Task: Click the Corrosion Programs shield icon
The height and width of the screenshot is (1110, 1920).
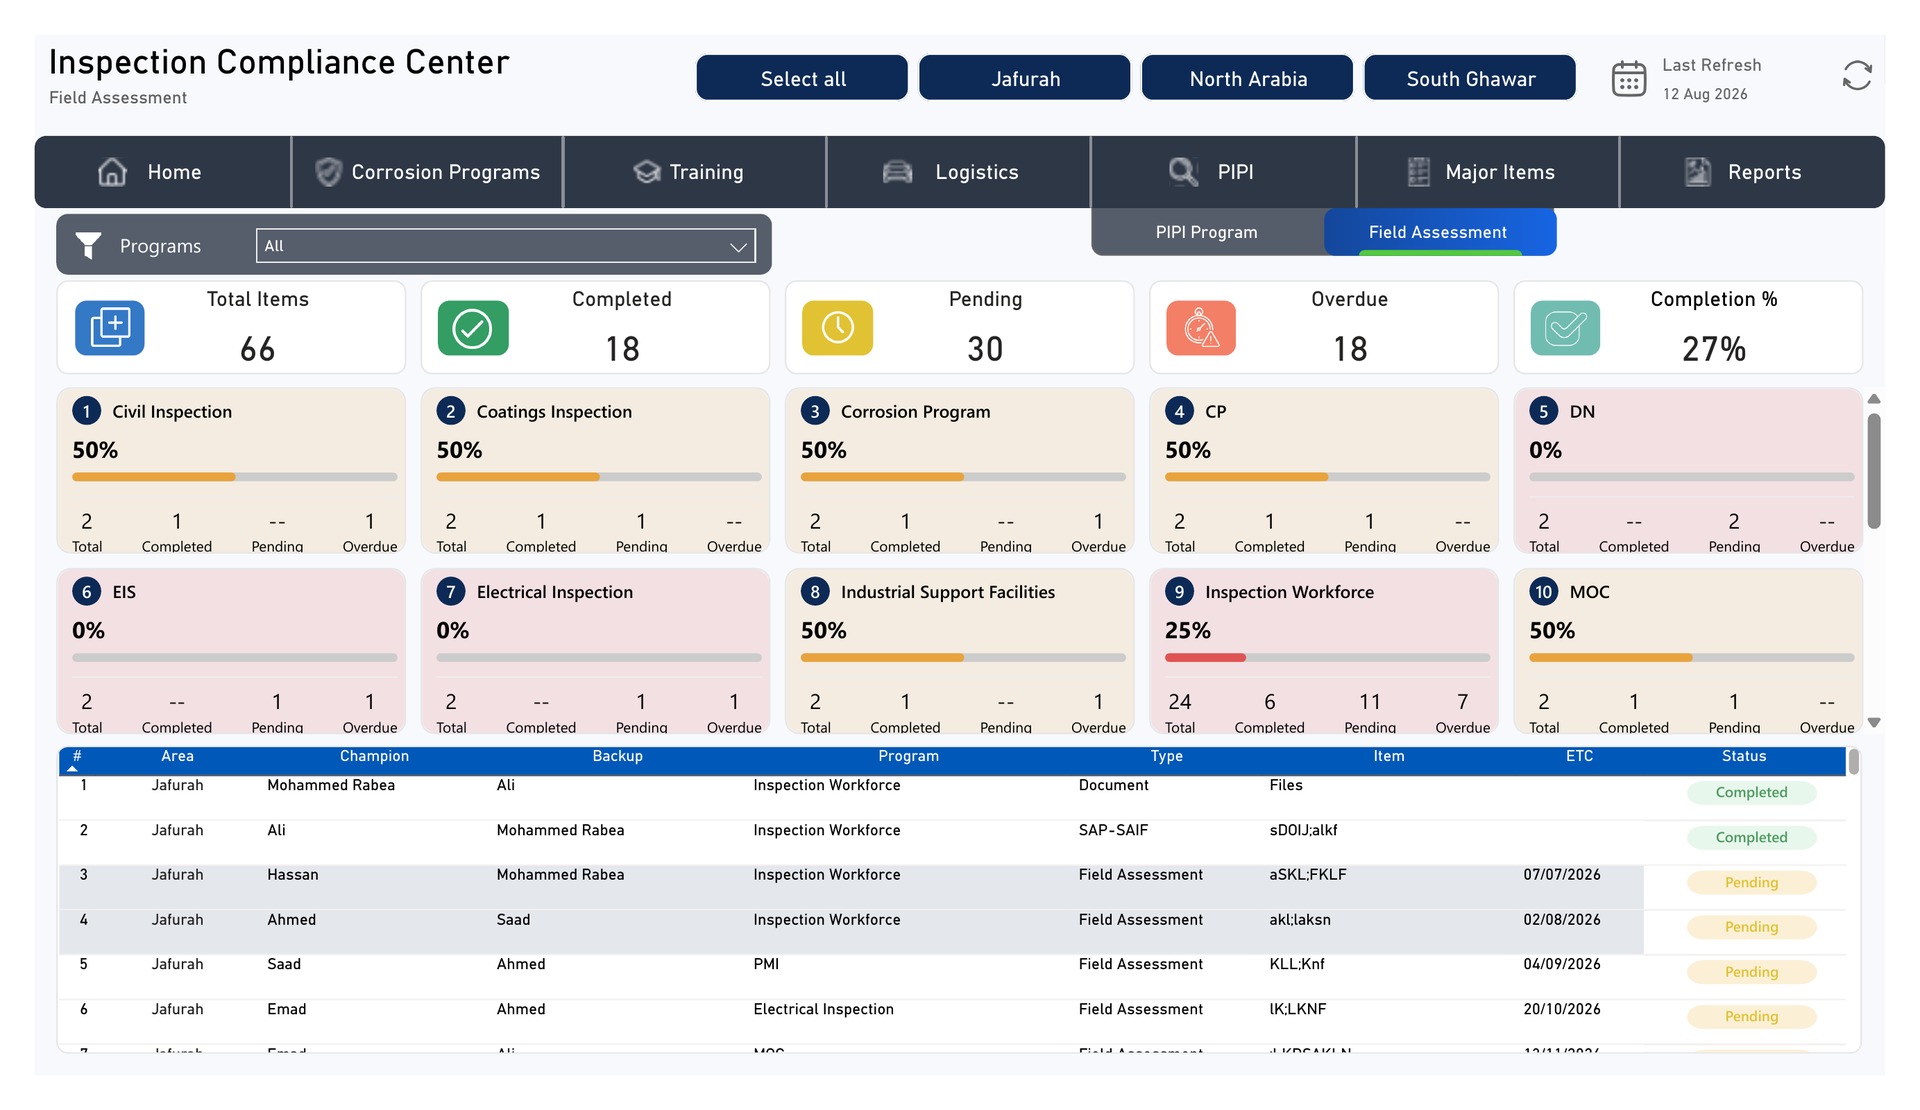Action: pos(328,172)
